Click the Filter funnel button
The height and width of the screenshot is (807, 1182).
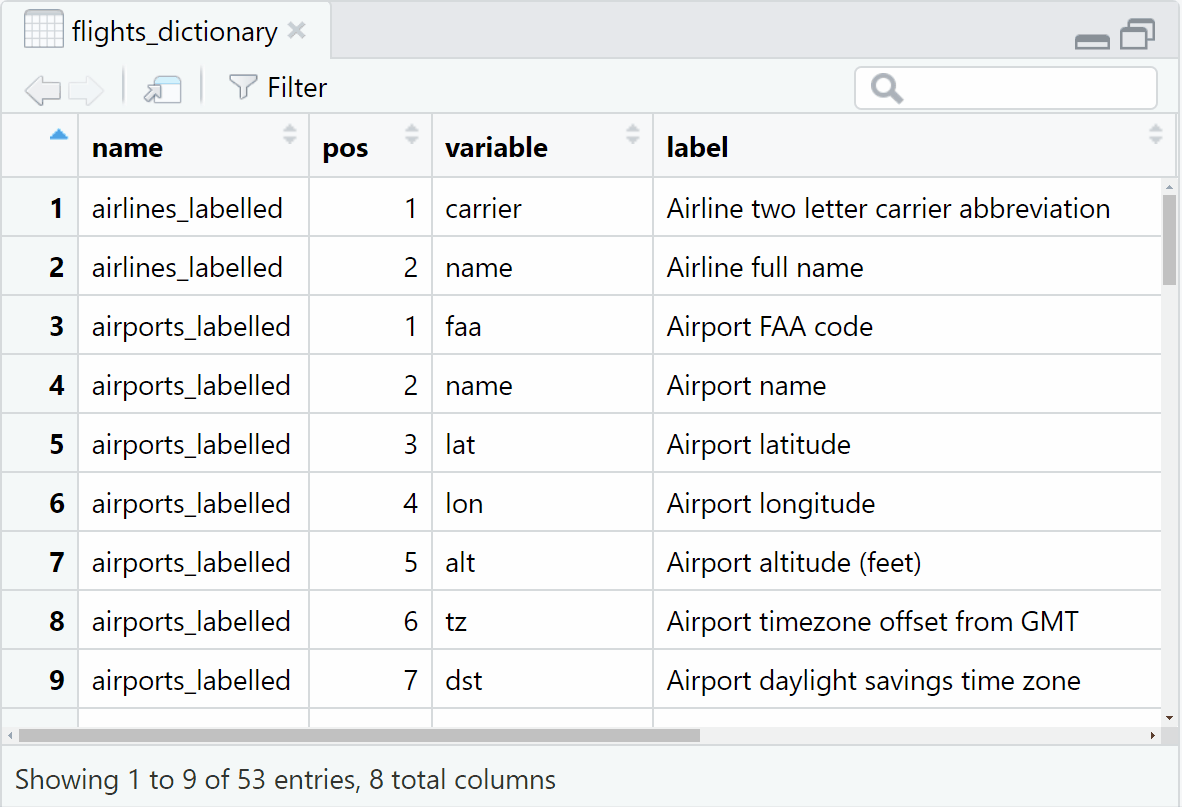(x=277, y=88)
